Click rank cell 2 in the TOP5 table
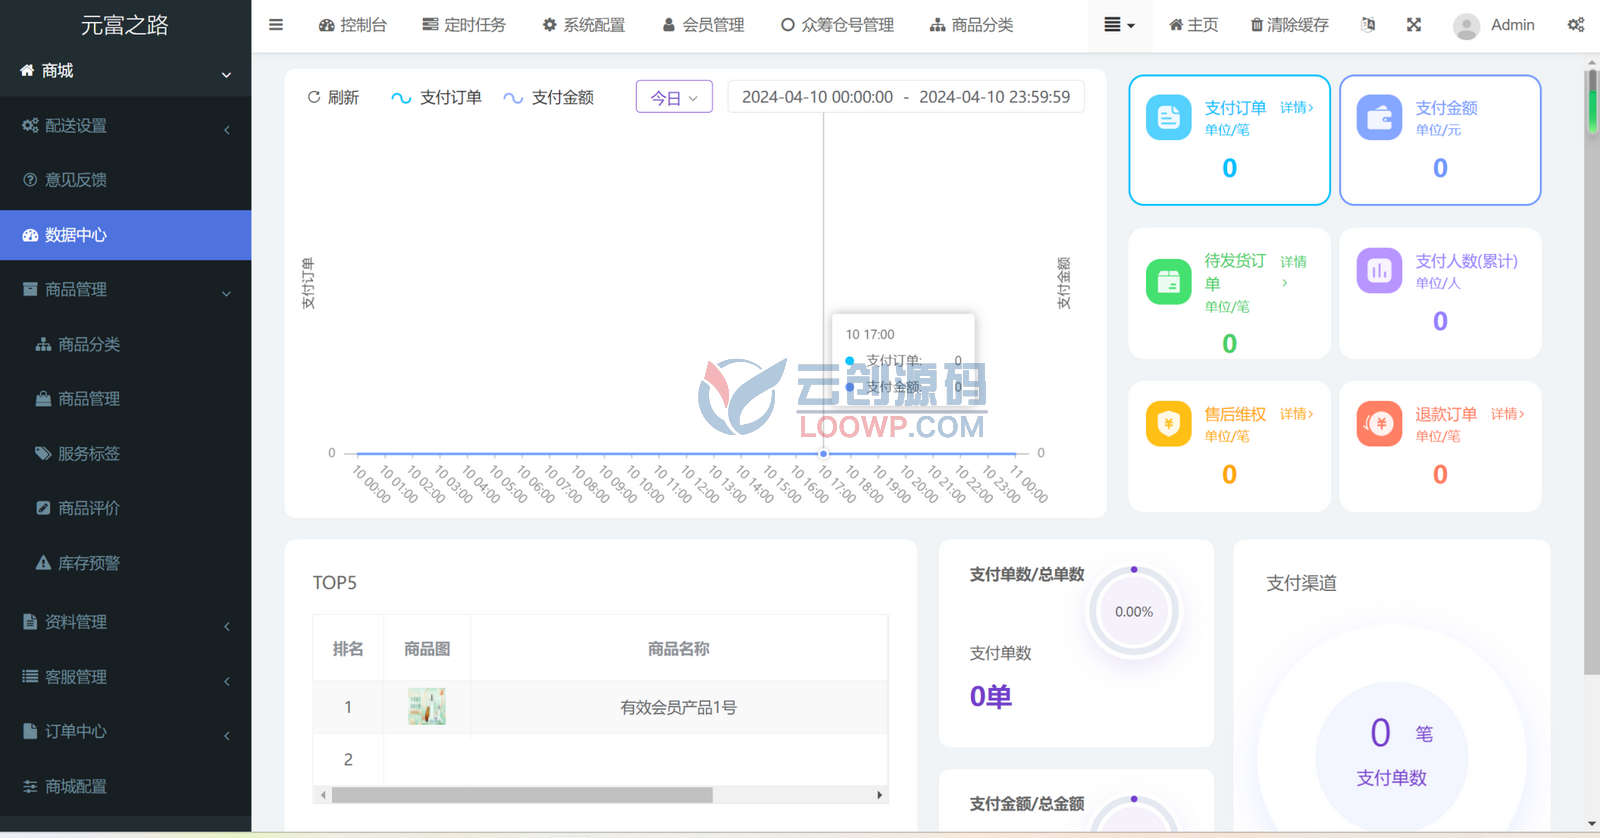This screenshot has height=838, width=1600. [x=348, y=760]
